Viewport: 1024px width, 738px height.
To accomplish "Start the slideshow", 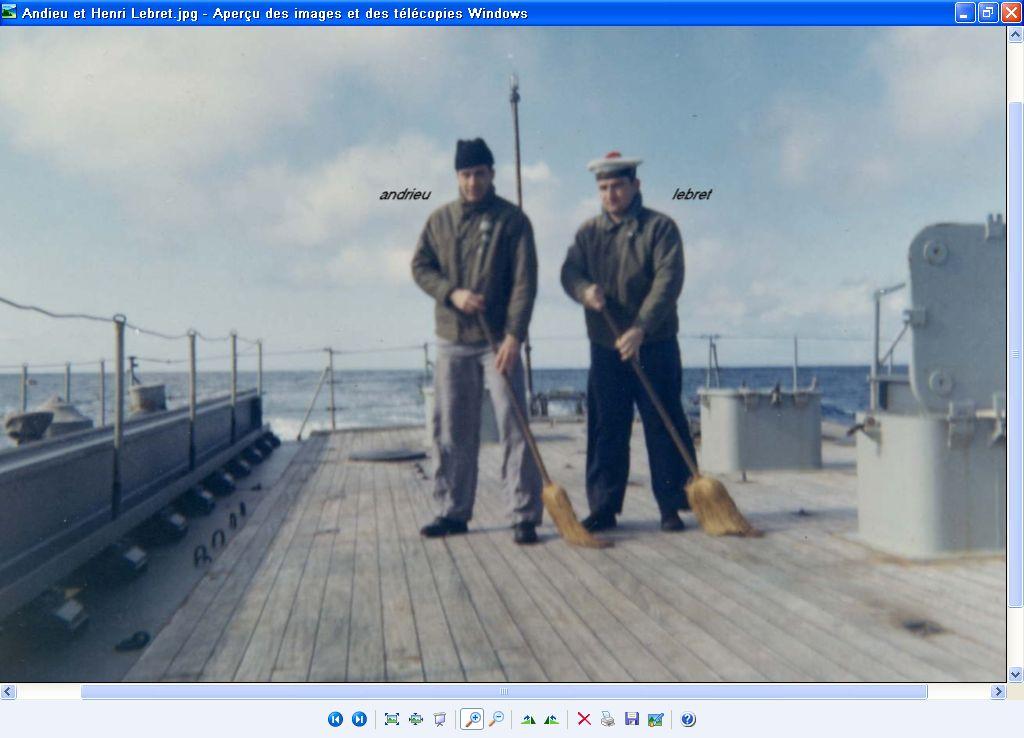I will [x=440, y=719].
